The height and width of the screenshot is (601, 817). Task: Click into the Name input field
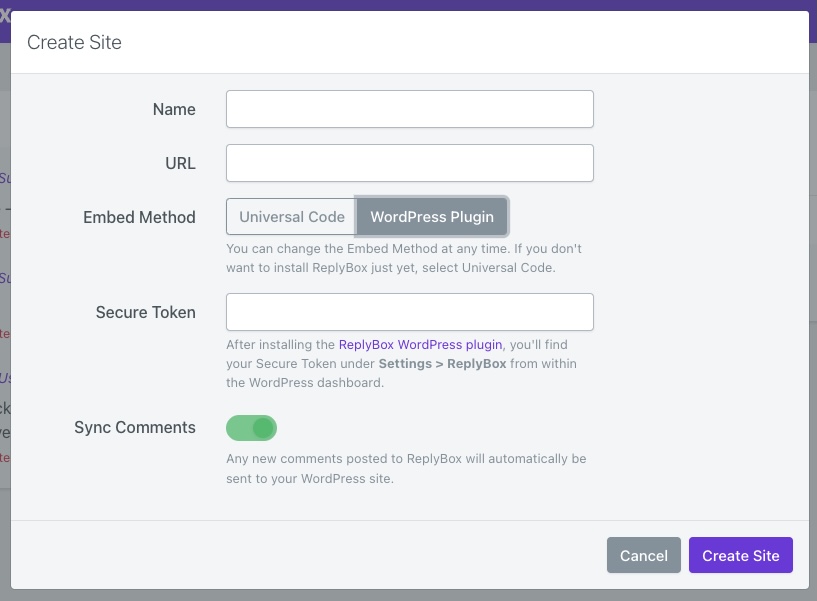tap(409, 109)
